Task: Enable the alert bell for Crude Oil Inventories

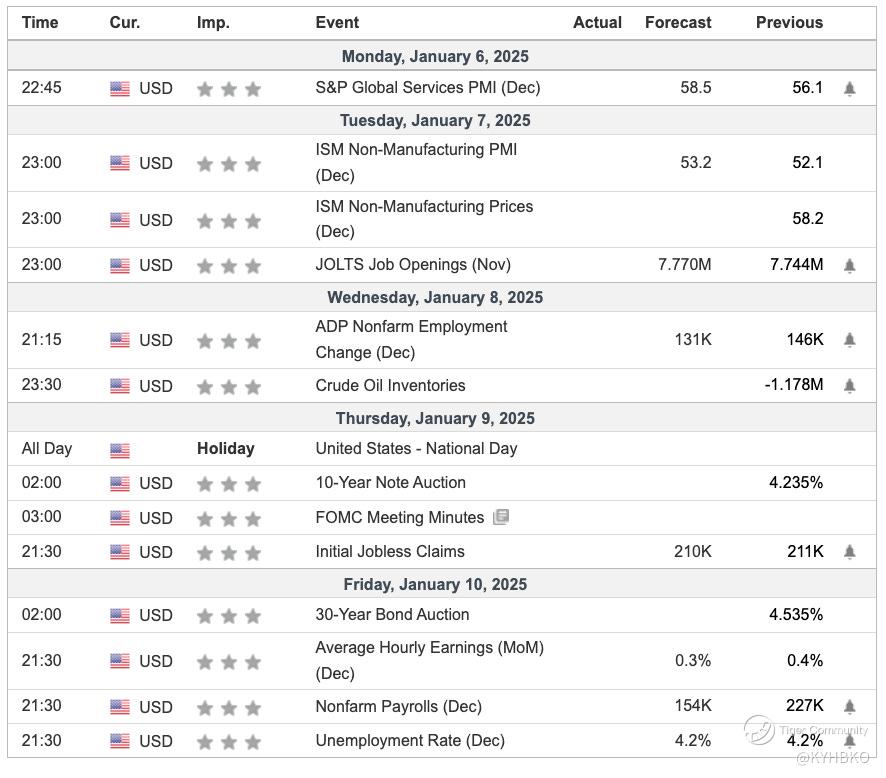Action: coord(849,386)
